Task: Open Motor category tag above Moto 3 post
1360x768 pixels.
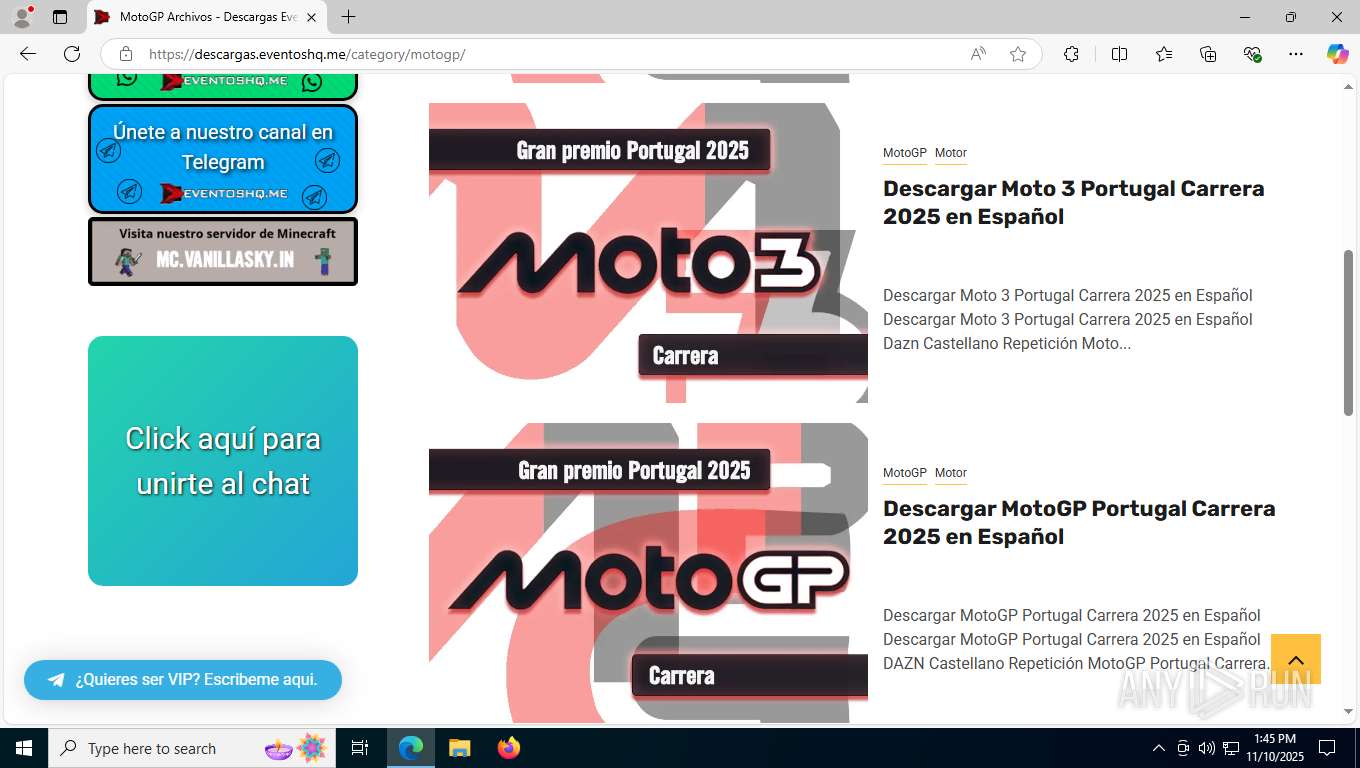Action: click(x=951, y=153)
